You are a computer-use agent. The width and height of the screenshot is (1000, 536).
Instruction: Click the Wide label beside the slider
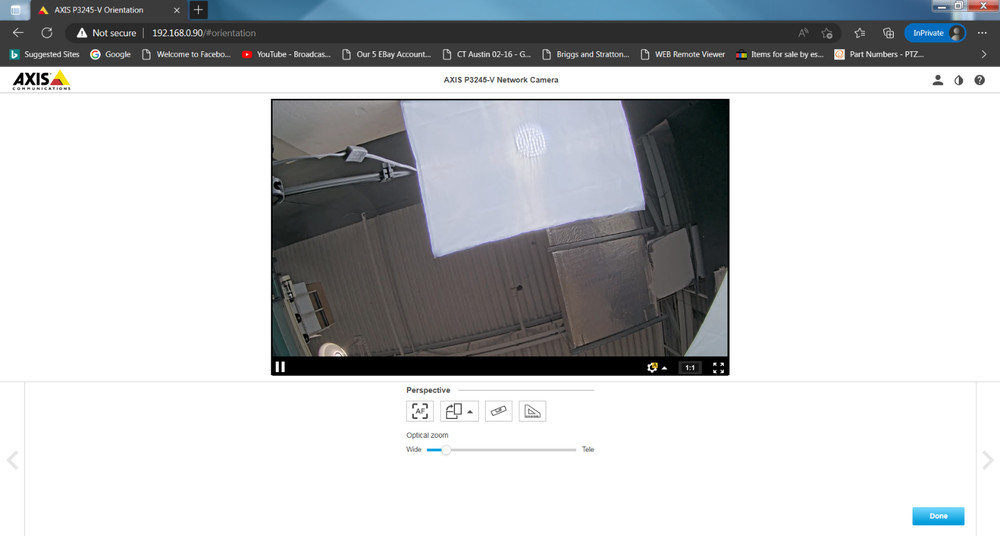tap(414, 449)
